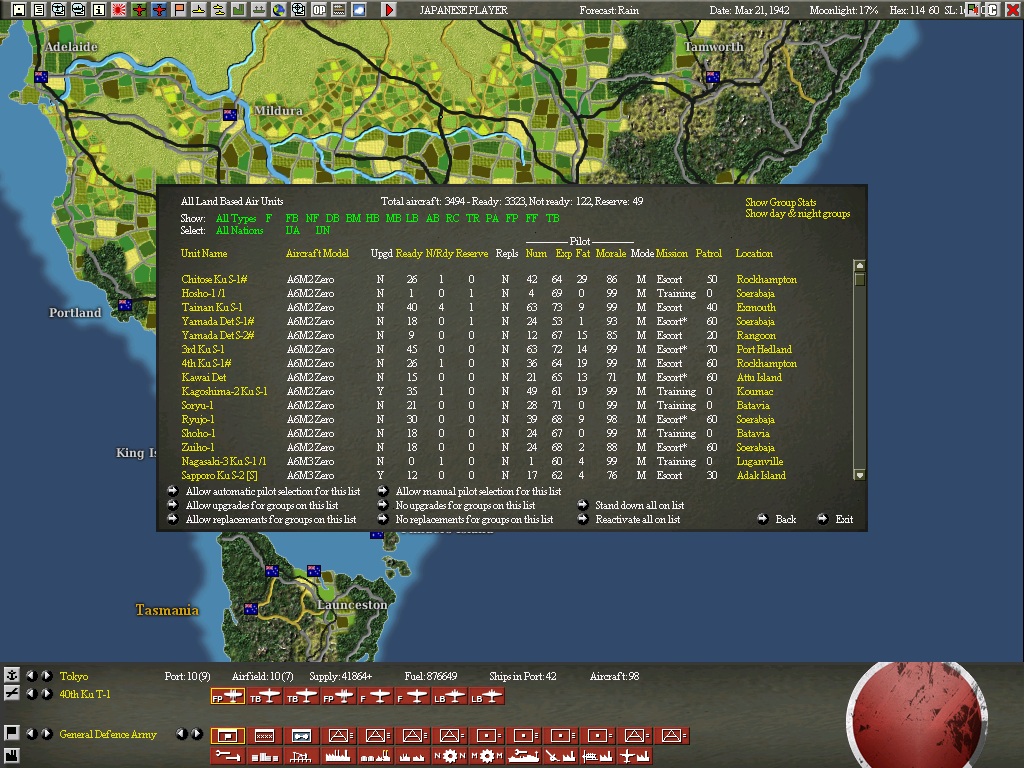1024x768 pixels.
Task: Select the first F fighter unit icon
Action: tap(376, 697)
